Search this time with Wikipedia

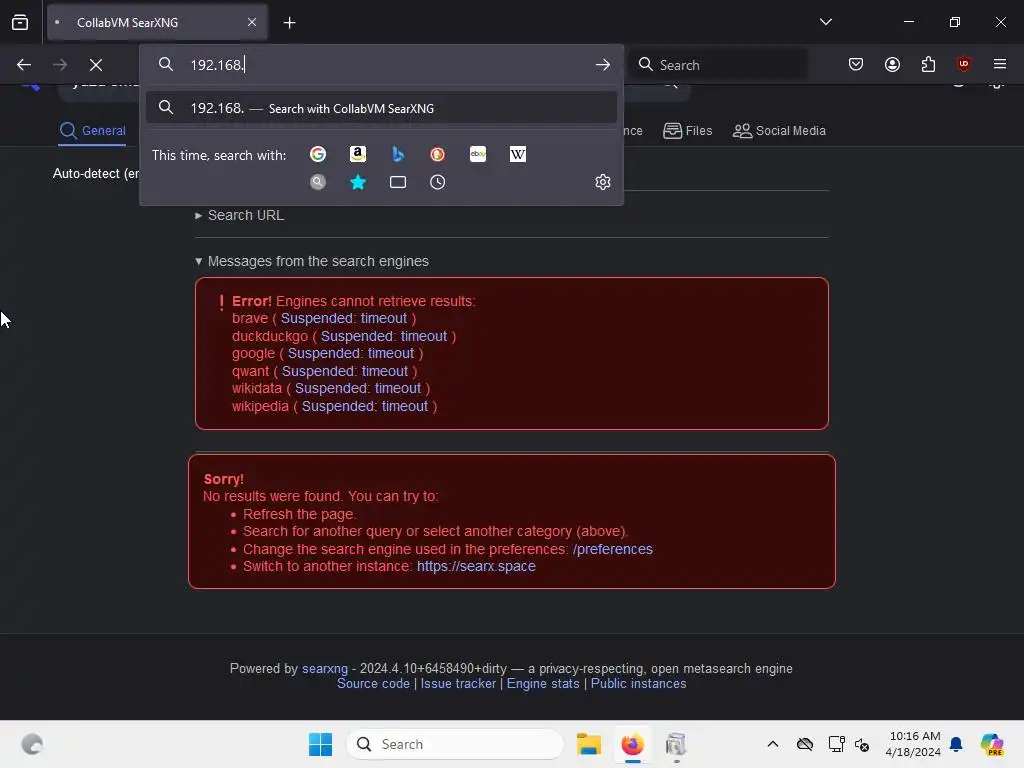click(x=518, y=154)
